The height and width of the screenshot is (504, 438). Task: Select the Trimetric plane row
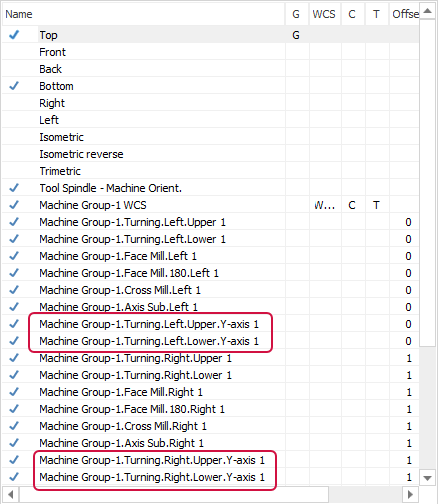[x=210, y=171]
